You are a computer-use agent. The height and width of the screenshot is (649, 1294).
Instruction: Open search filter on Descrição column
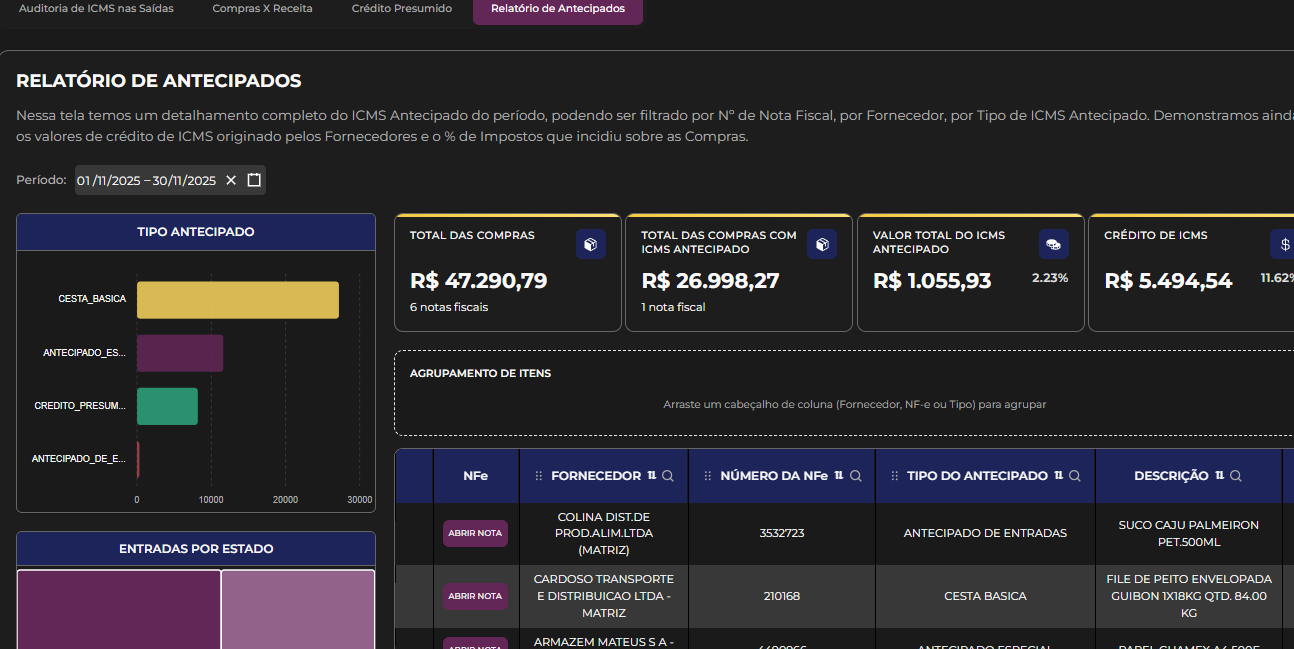point(1236,476)
